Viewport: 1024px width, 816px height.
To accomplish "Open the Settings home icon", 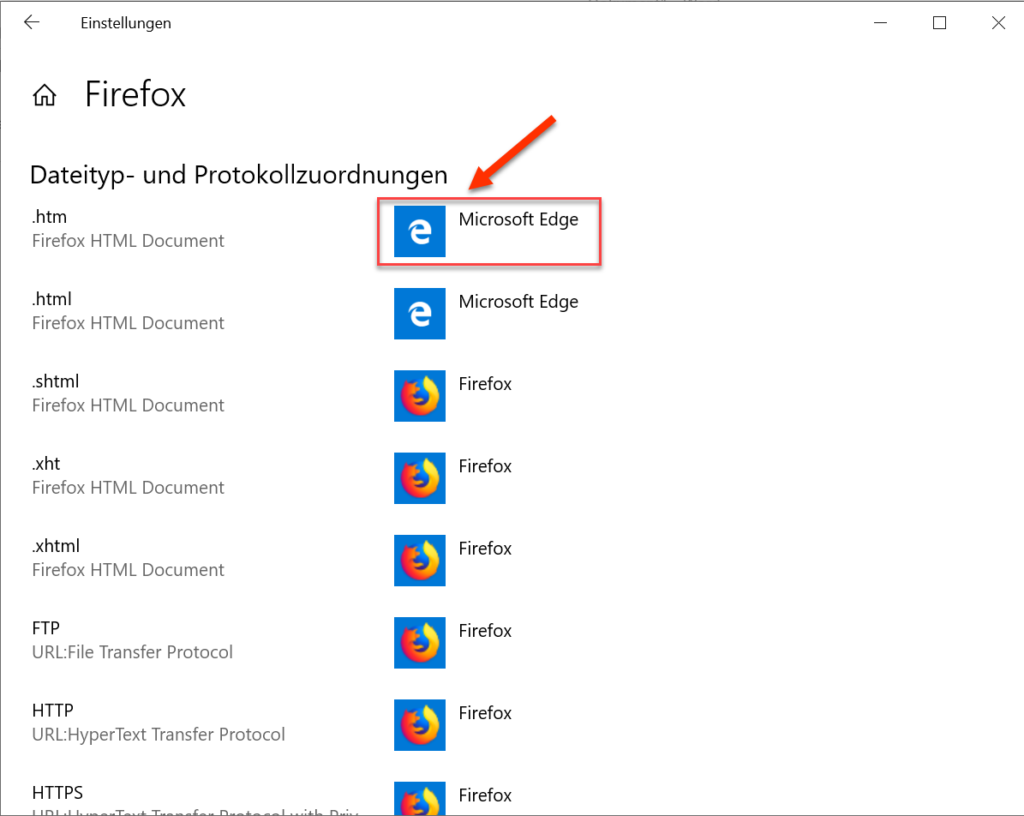I will (44, 95).
